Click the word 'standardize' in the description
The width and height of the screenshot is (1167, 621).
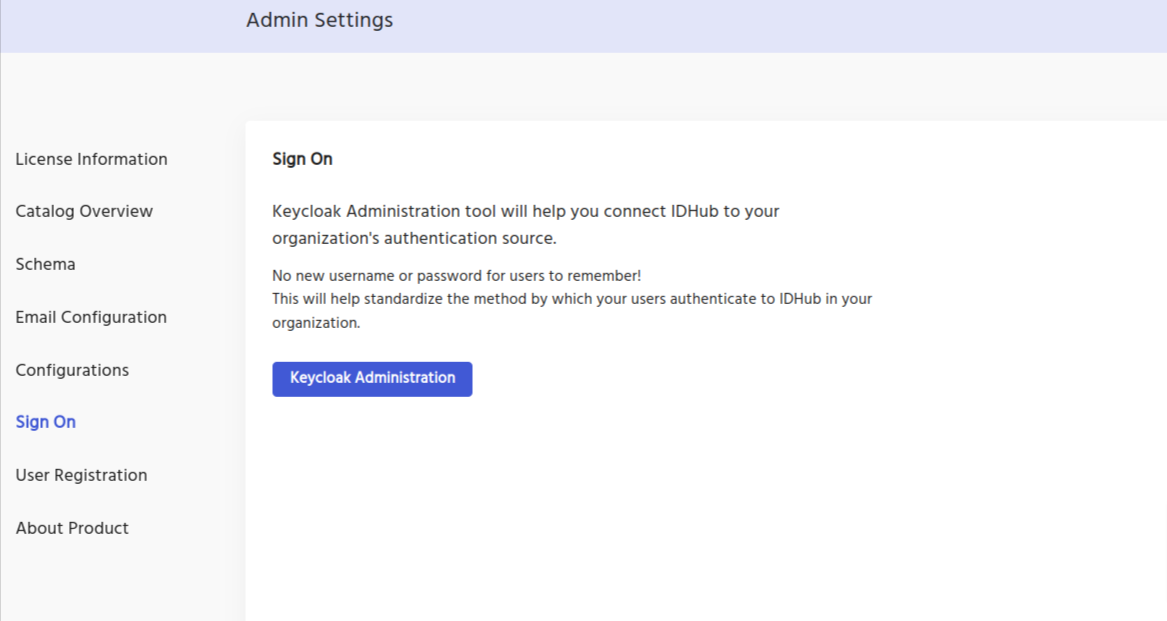click(x=395, y=299)
